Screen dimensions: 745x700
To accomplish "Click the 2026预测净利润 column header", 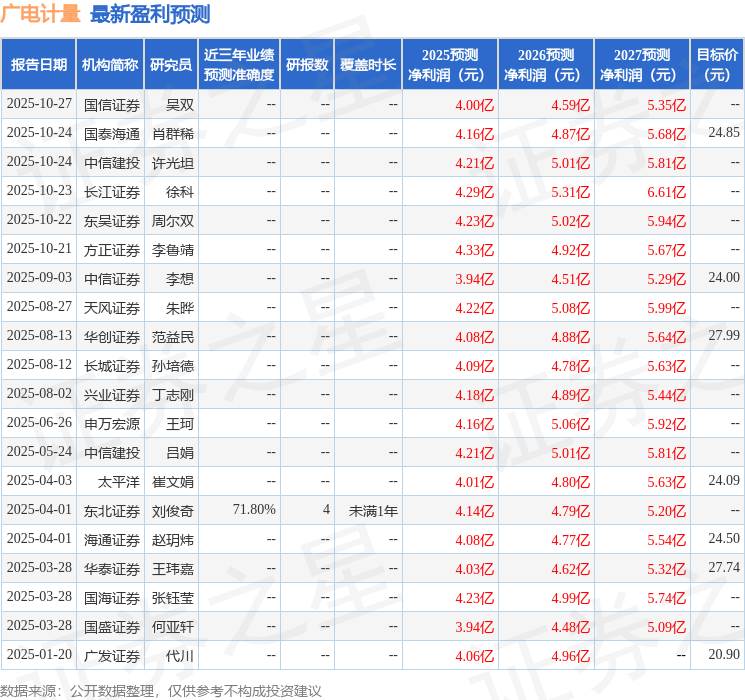I will point(546,64).
